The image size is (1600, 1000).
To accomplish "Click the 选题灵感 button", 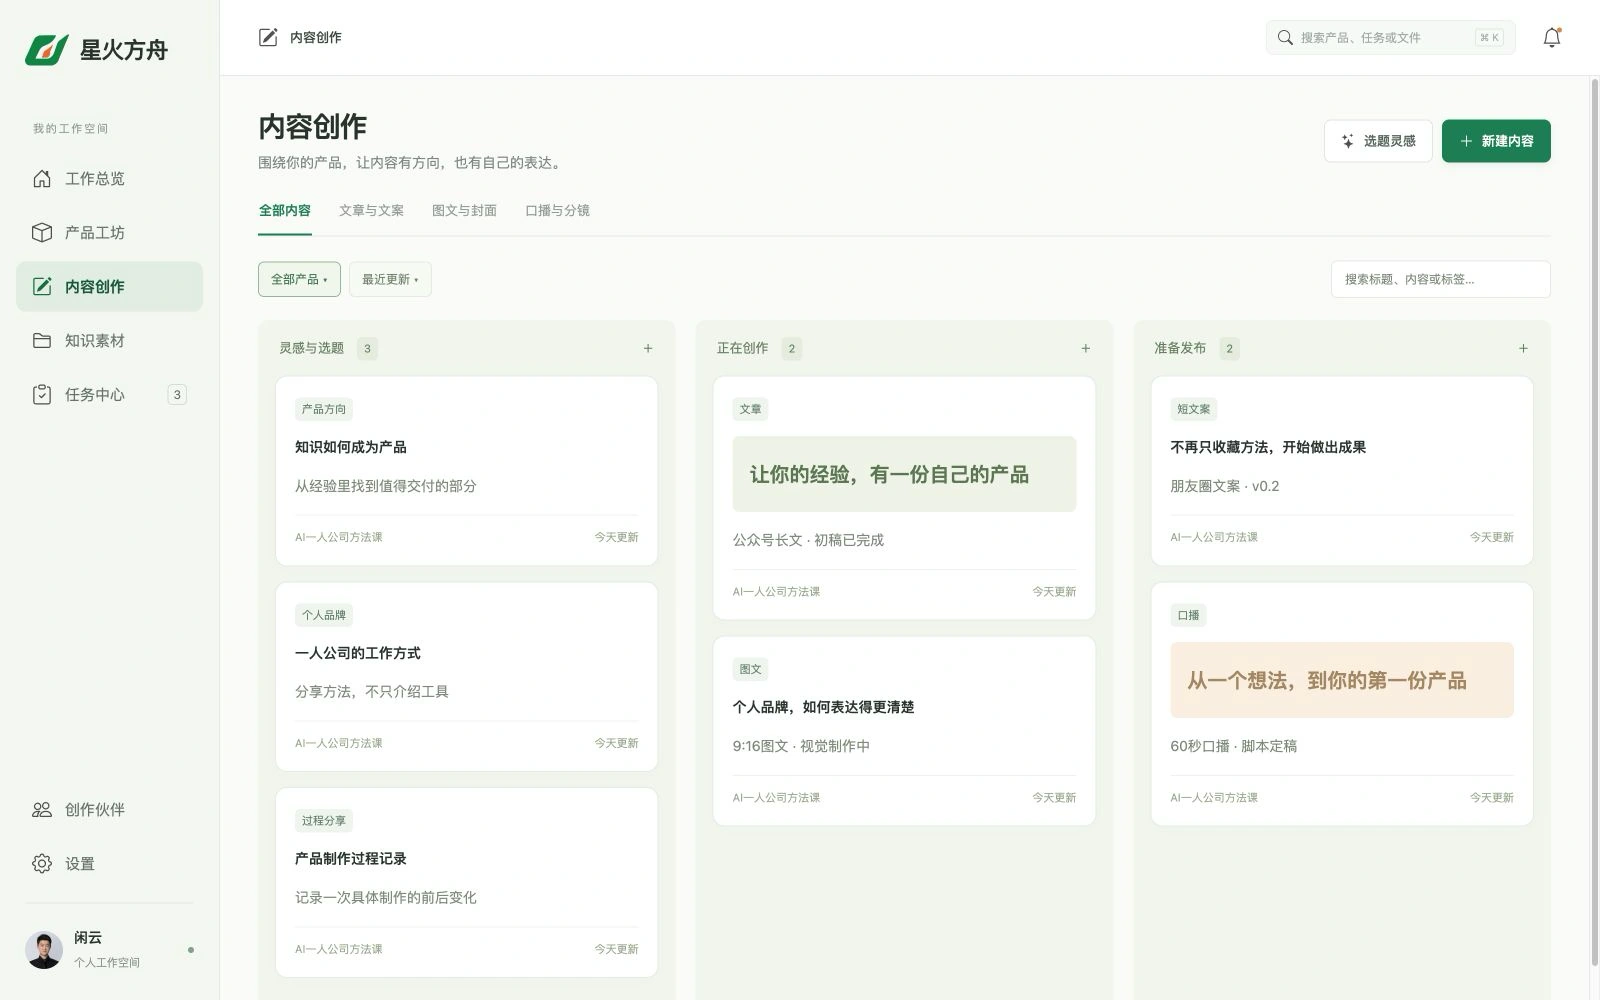I will (1378, 141).
